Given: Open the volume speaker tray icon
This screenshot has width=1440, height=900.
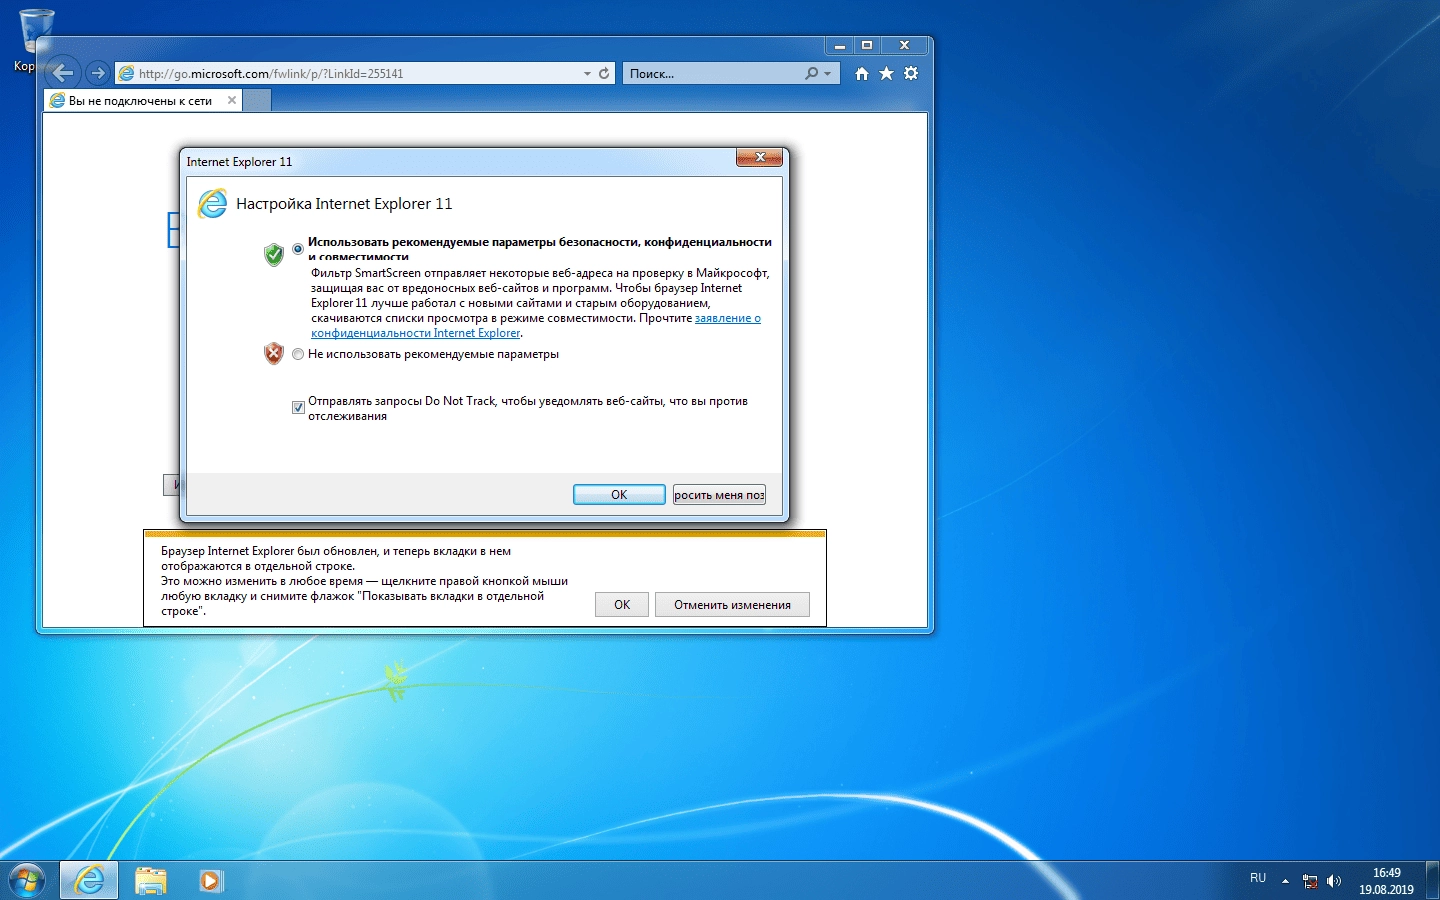Looking at the screenshot, I should point(1333,881).
